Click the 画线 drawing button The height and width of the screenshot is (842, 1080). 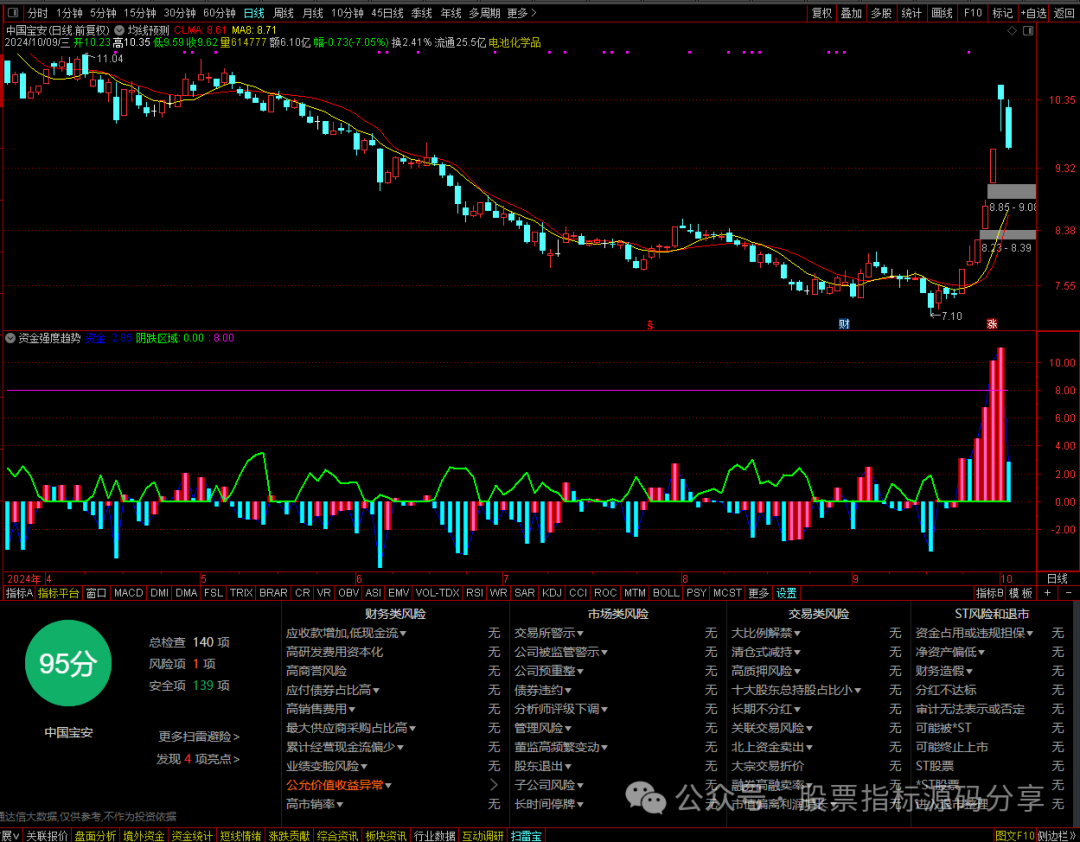(x=942, y=13)
